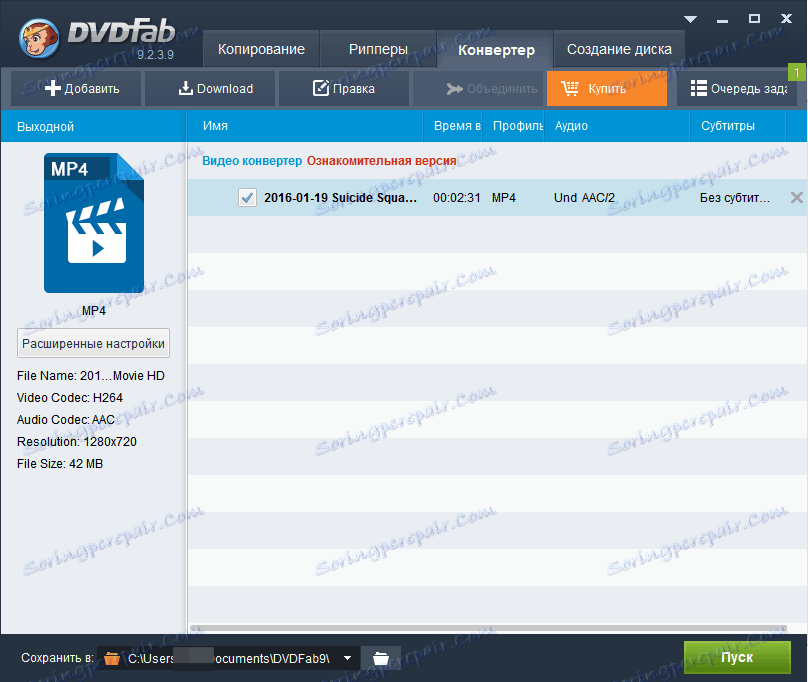The width and height of the screenshot is (808, 682).
Task: Minimize the DVDFab window
Action: point(722,20)
